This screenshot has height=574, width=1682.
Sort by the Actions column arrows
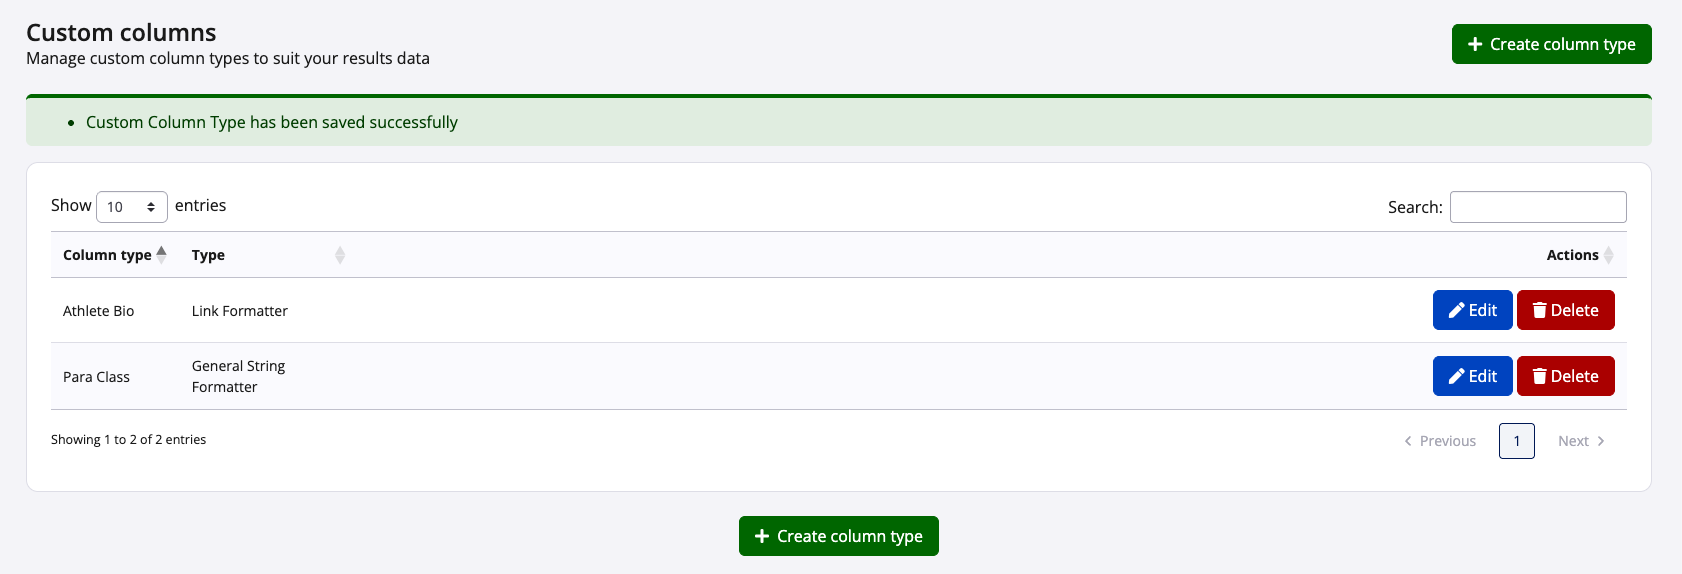(1609, 255)
